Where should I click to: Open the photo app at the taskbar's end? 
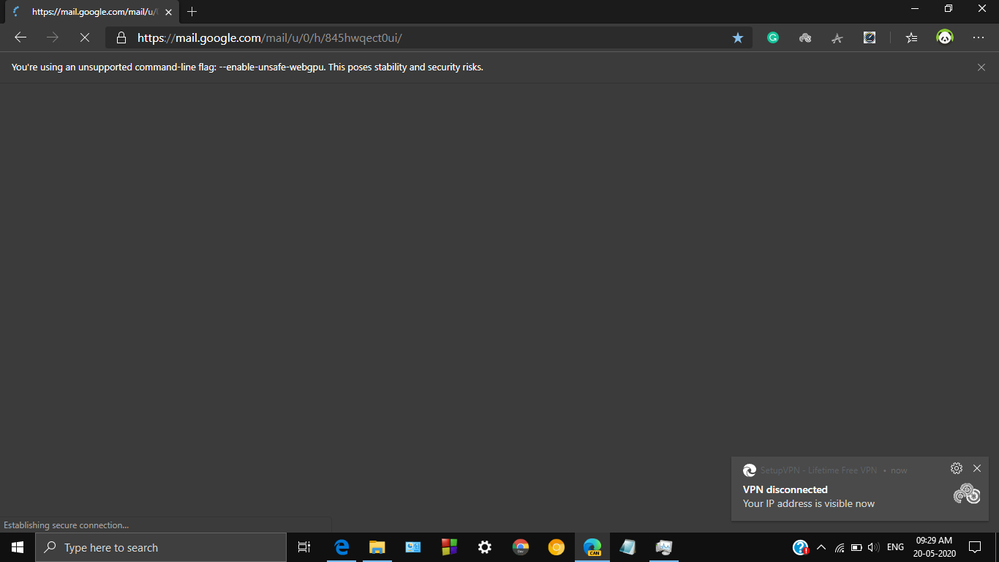pos(664,547)
